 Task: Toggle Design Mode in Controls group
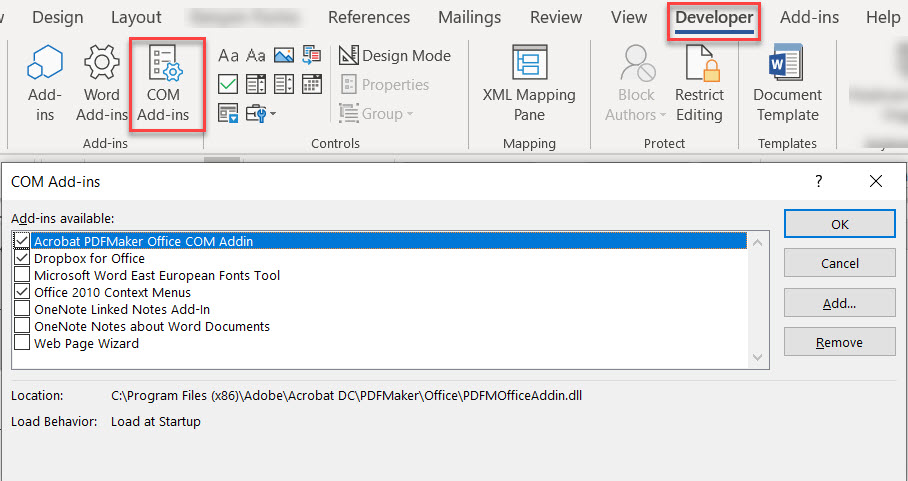[x=394, y=56]
